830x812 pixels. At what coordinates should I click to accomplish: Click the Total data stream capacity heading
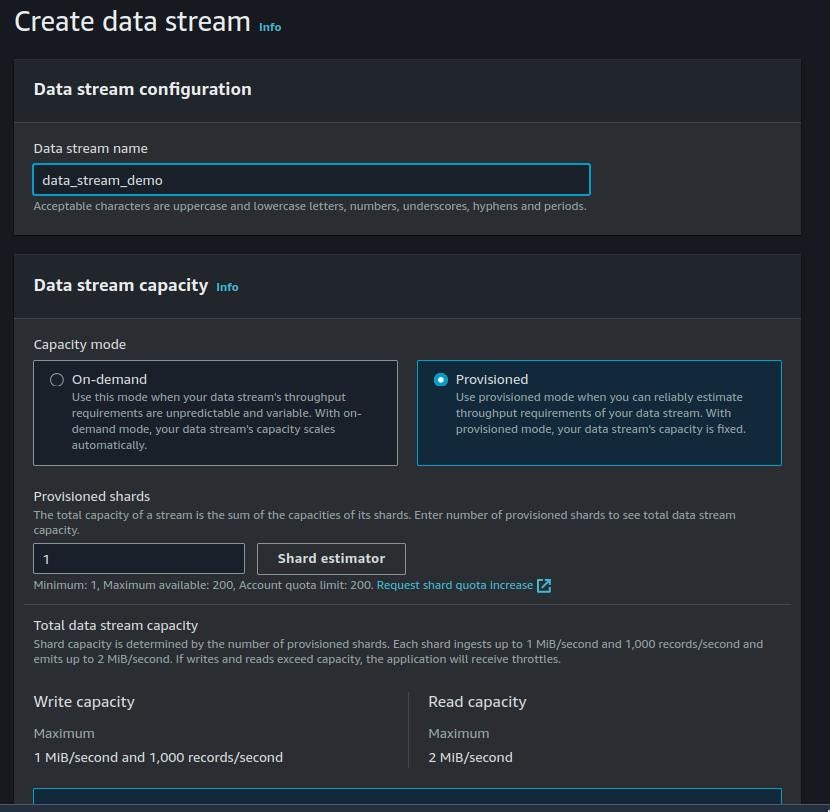tap(115, 626)
